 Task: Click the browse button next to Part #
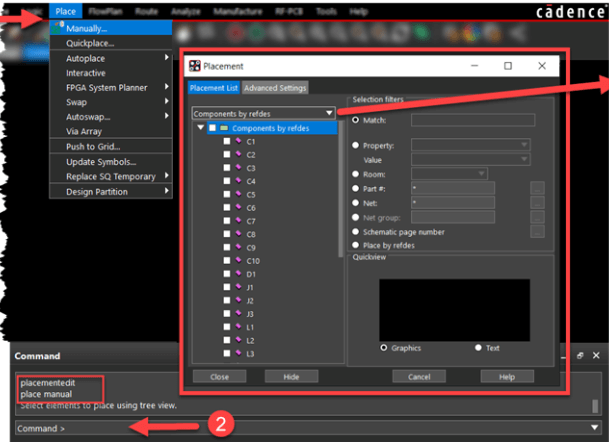(537, 187)
